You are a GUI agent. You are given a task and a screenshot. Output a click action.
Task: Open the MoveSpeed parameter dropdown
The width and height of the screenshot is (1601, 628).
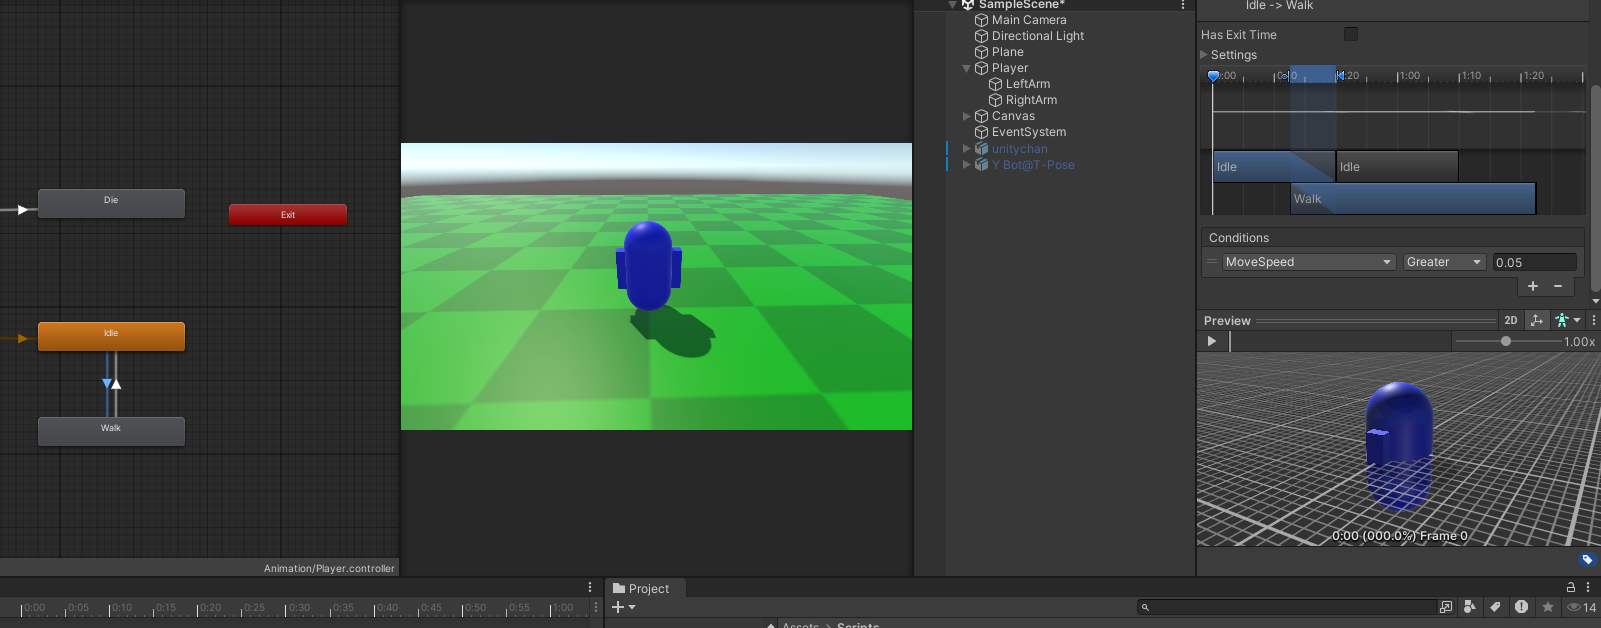[x=1309, y=262]
